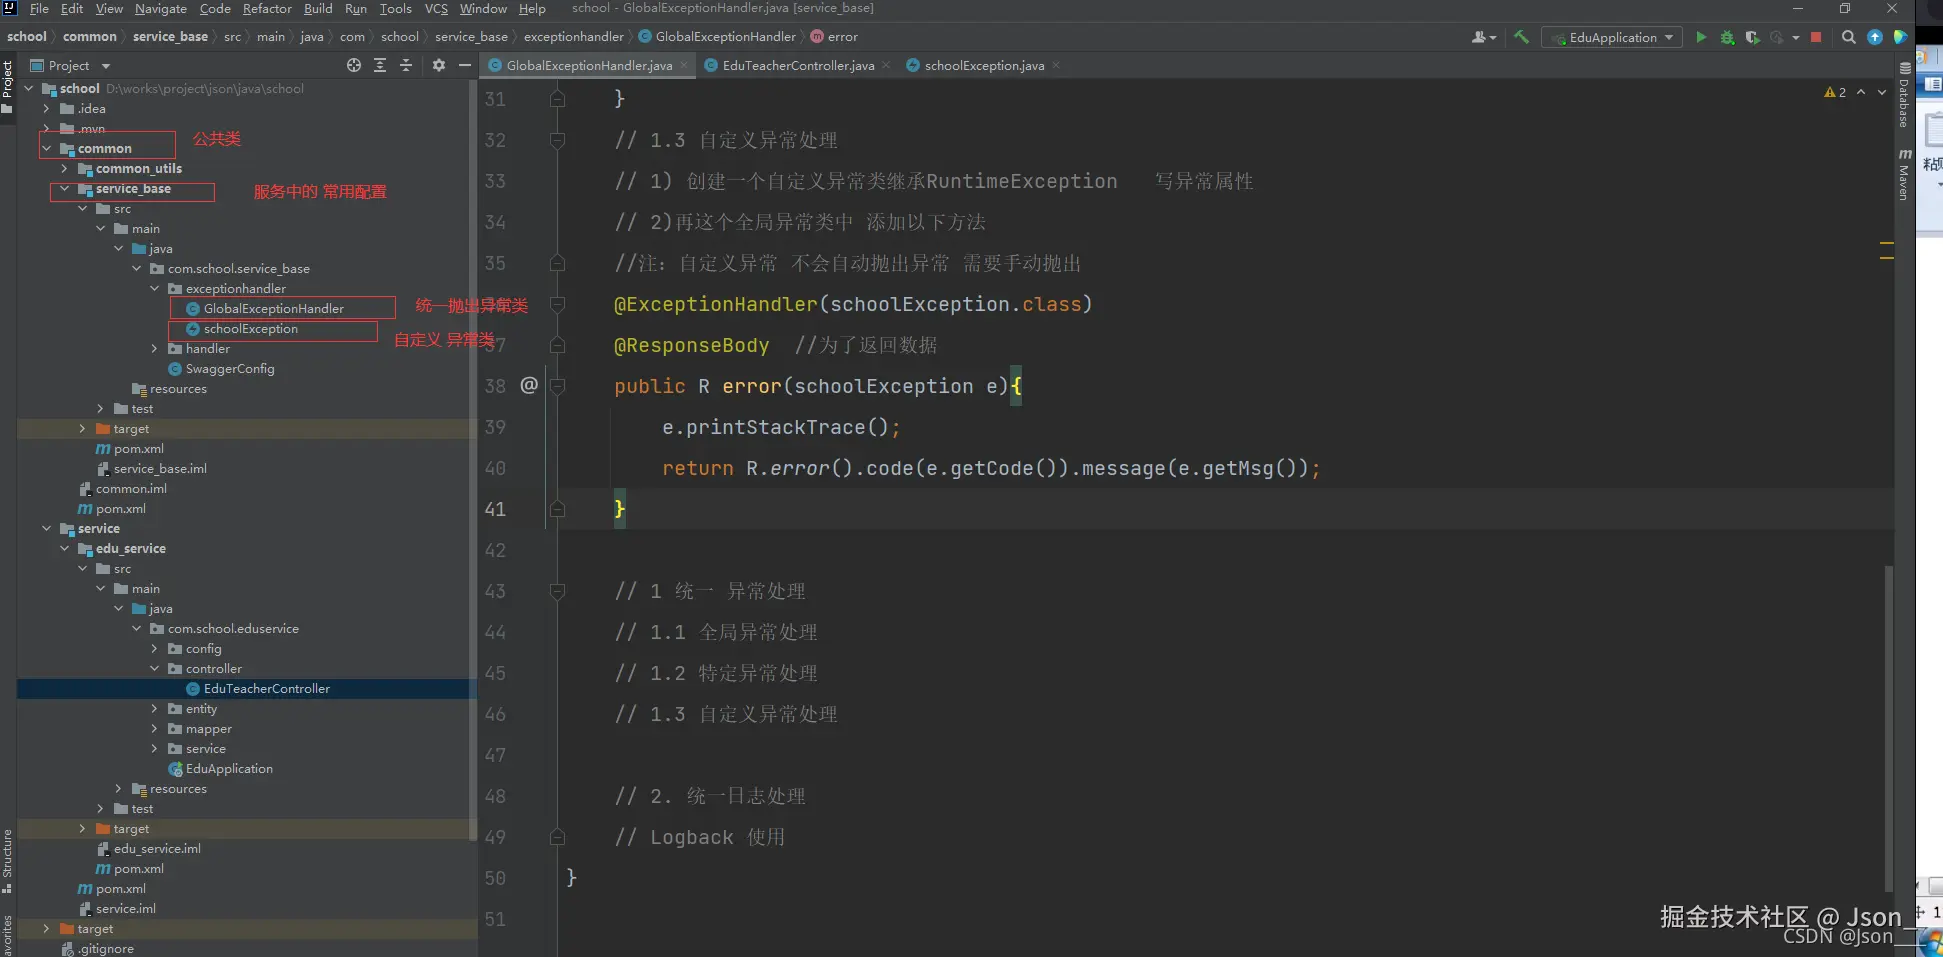Collapse the service_base module
Image resolution: width=1943 pixels, height=957 pixels.
coord(65,189)
